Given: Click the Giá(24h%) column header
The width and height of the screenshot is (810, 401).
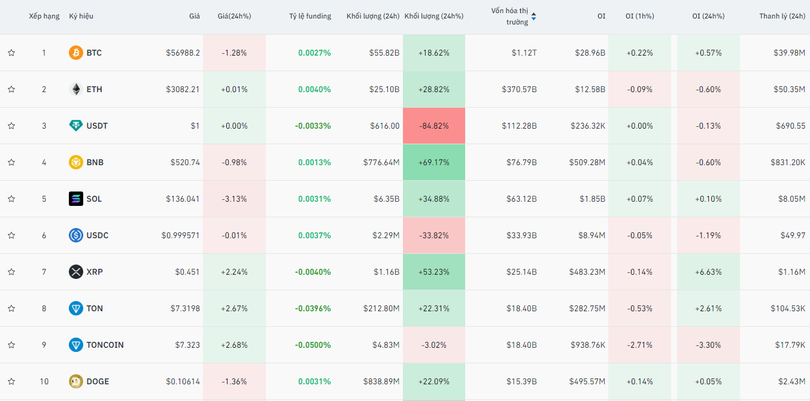Looking at the screenshot, I should 234,17.
